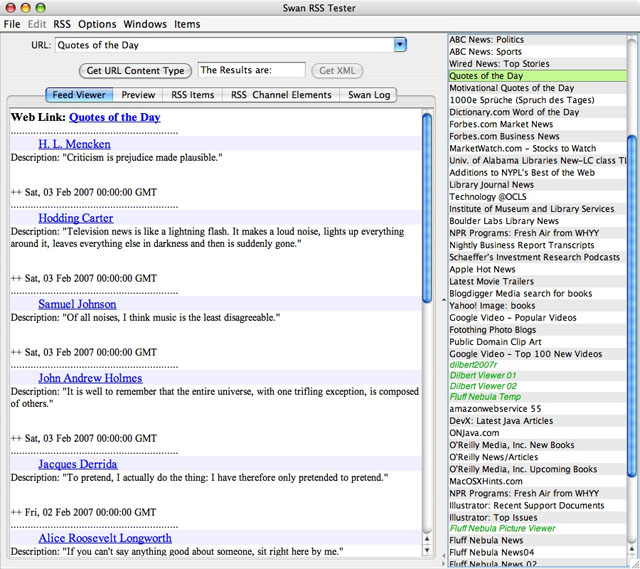Viewport: 640px width, 569px height.
Task: Open the Windows menu
Action: click(145, 24)
